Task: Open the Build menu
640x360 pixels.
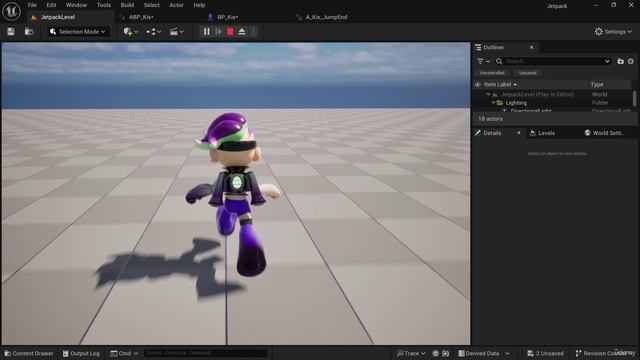Action: point(127,5)
